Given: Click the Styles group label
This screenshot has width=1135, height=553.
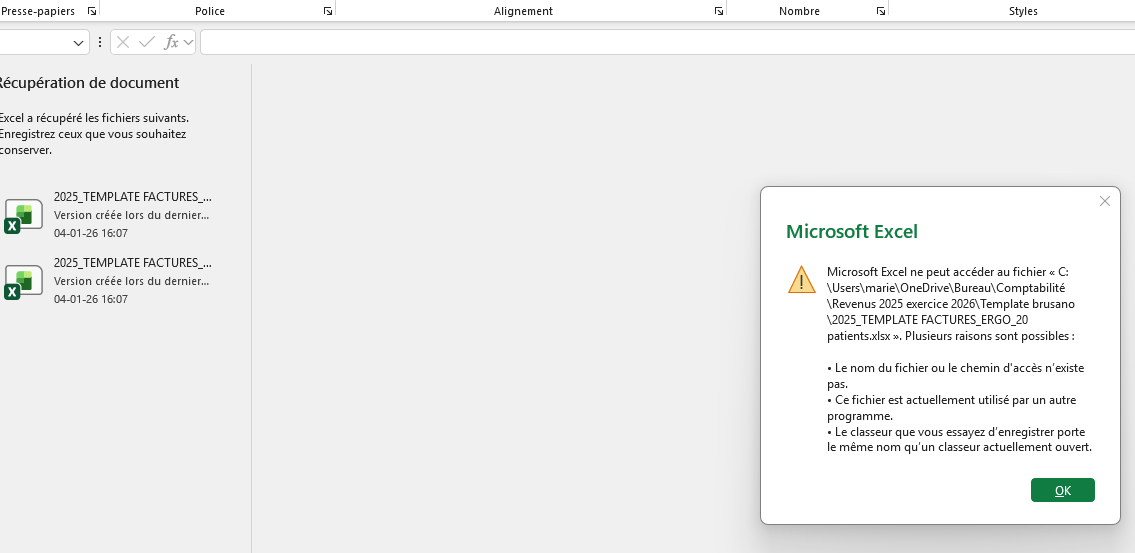Looking at the screenshot, I should click(x=1024, y=11).
